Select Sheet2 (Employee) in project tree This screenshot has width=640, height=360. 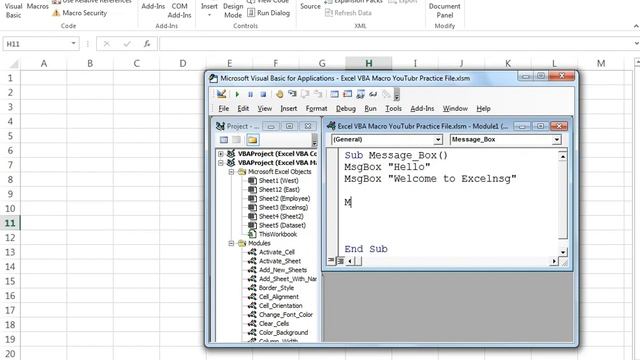284,199
